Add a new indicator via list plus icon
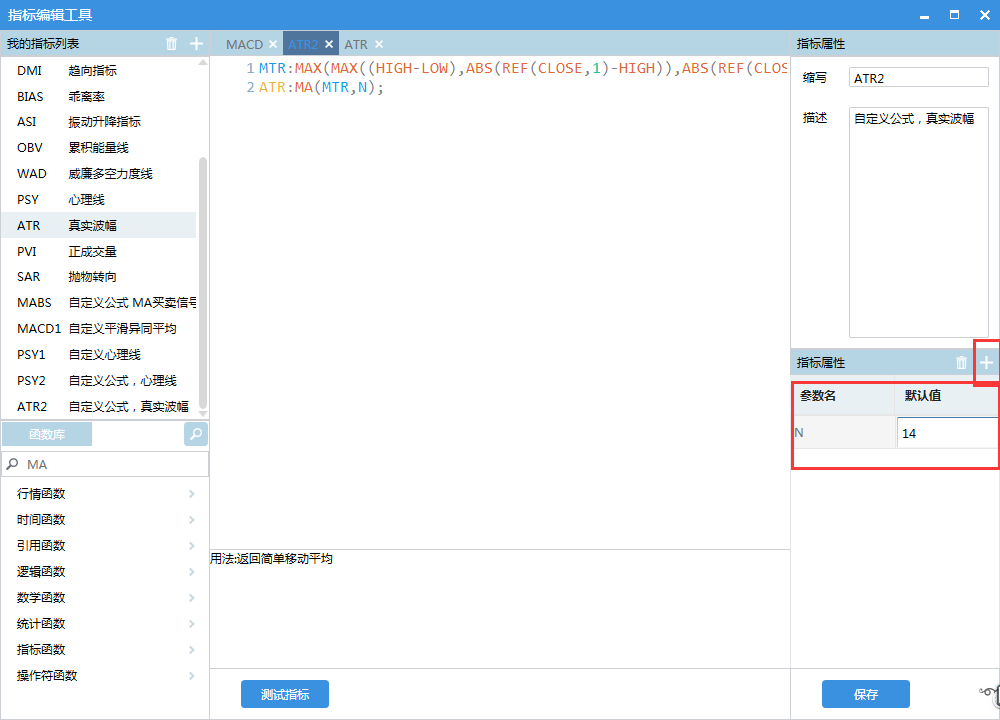This screenshot has width=1000, height=720. [197, 44]
